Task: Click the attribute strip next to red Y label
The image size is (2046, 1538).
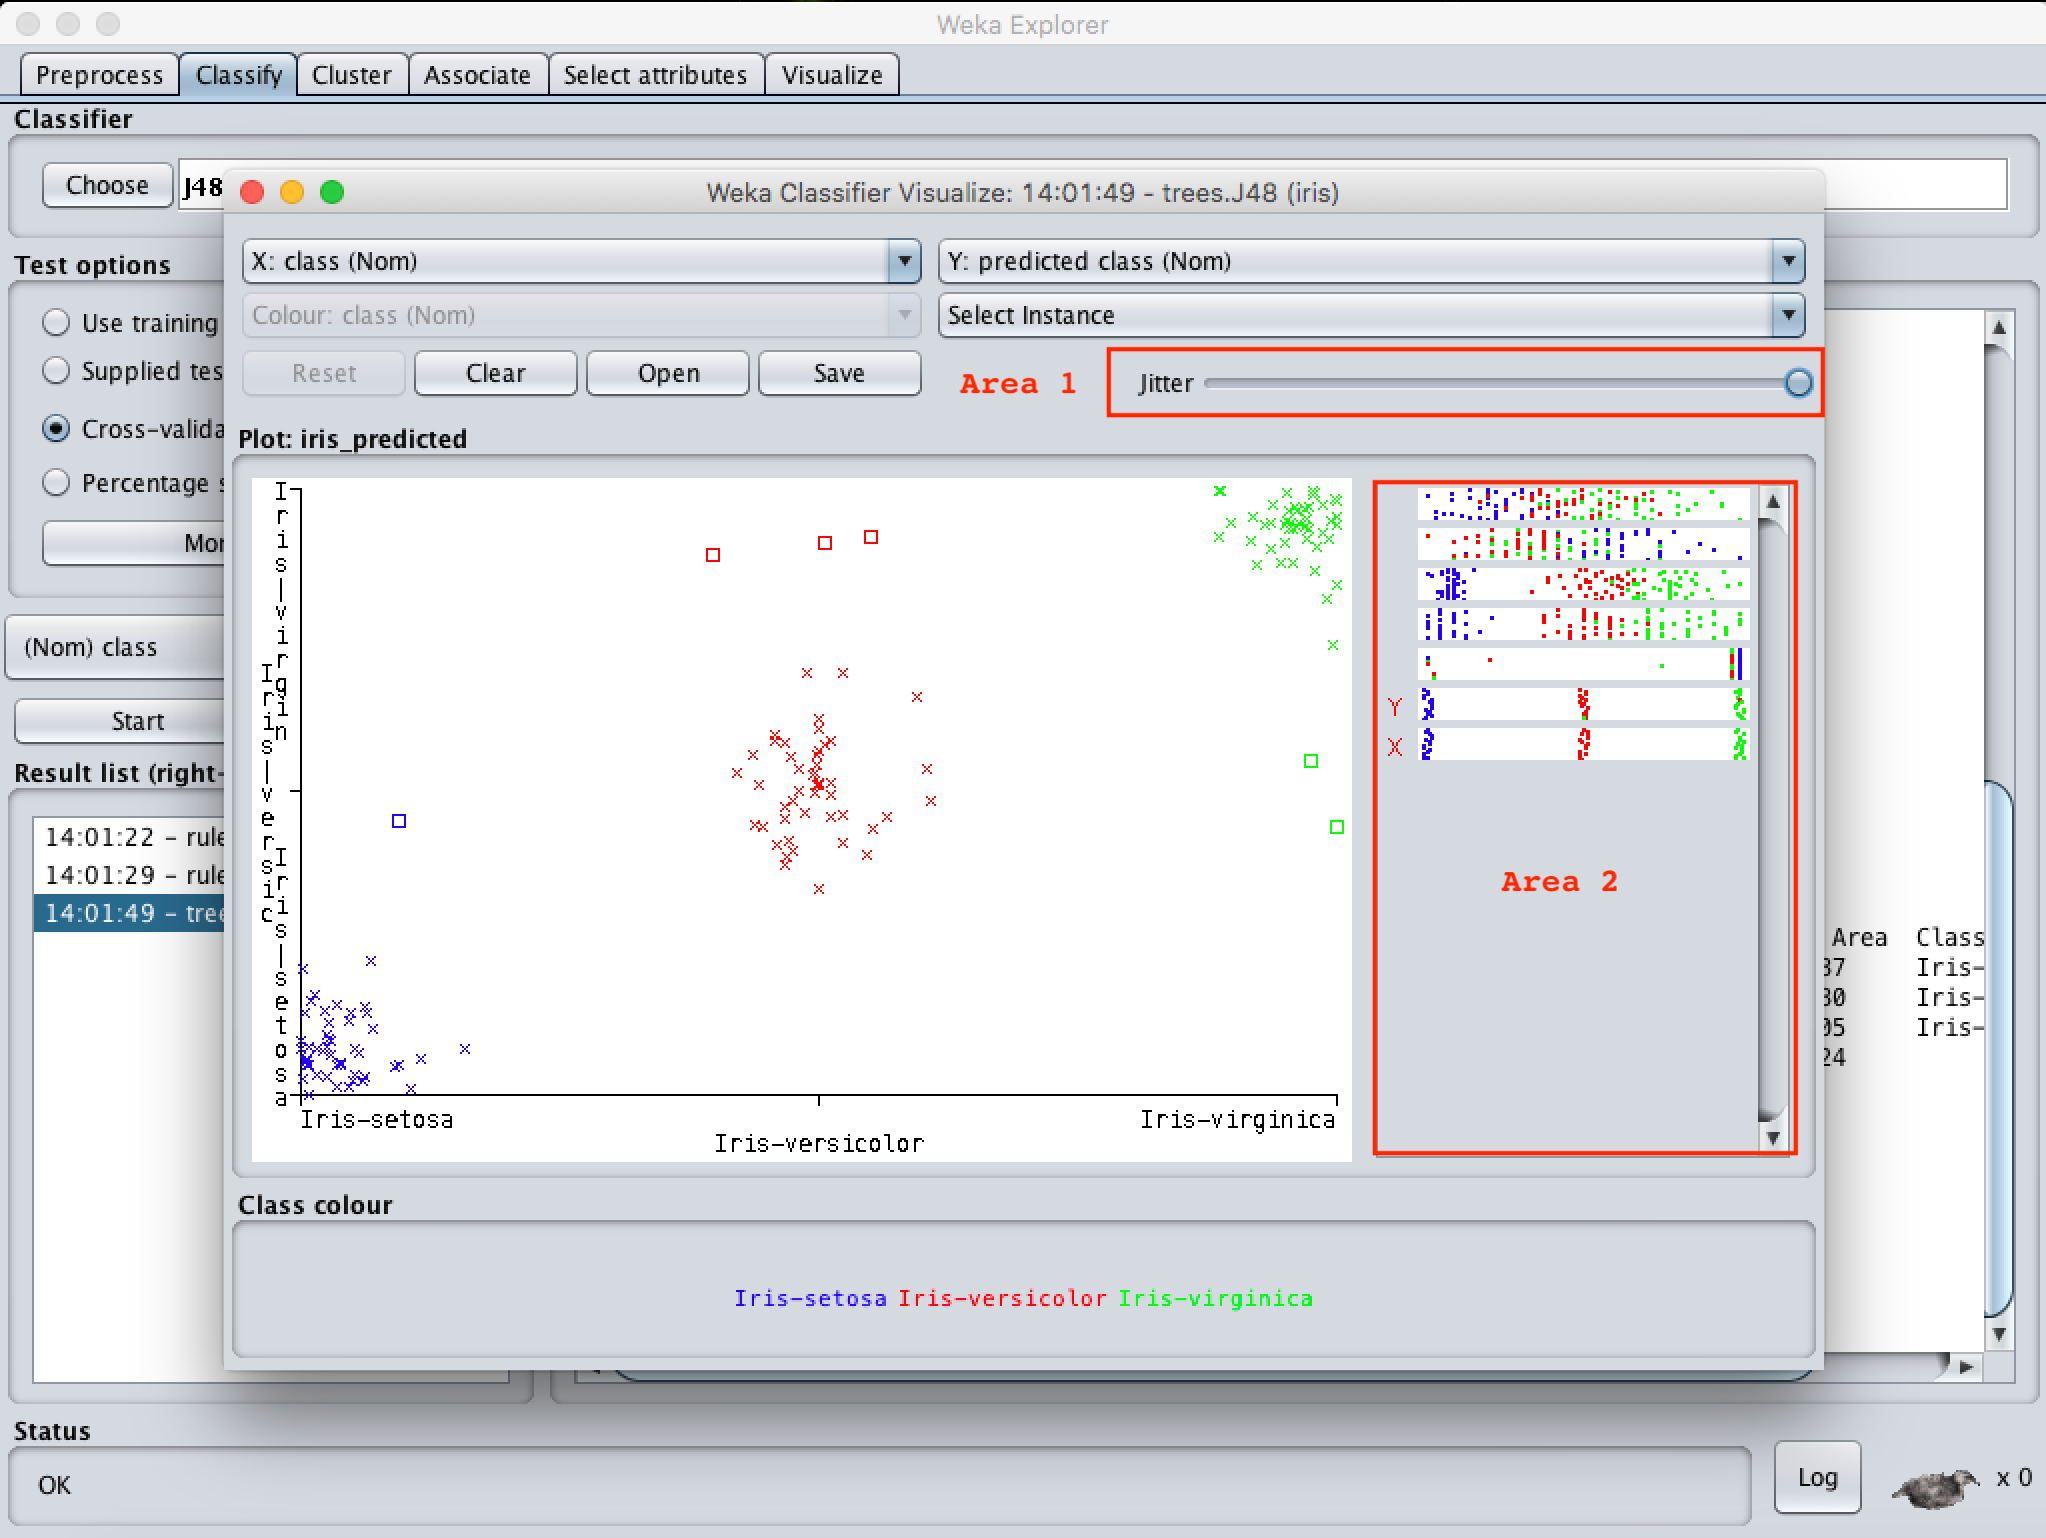Action: coord(1583,705)
